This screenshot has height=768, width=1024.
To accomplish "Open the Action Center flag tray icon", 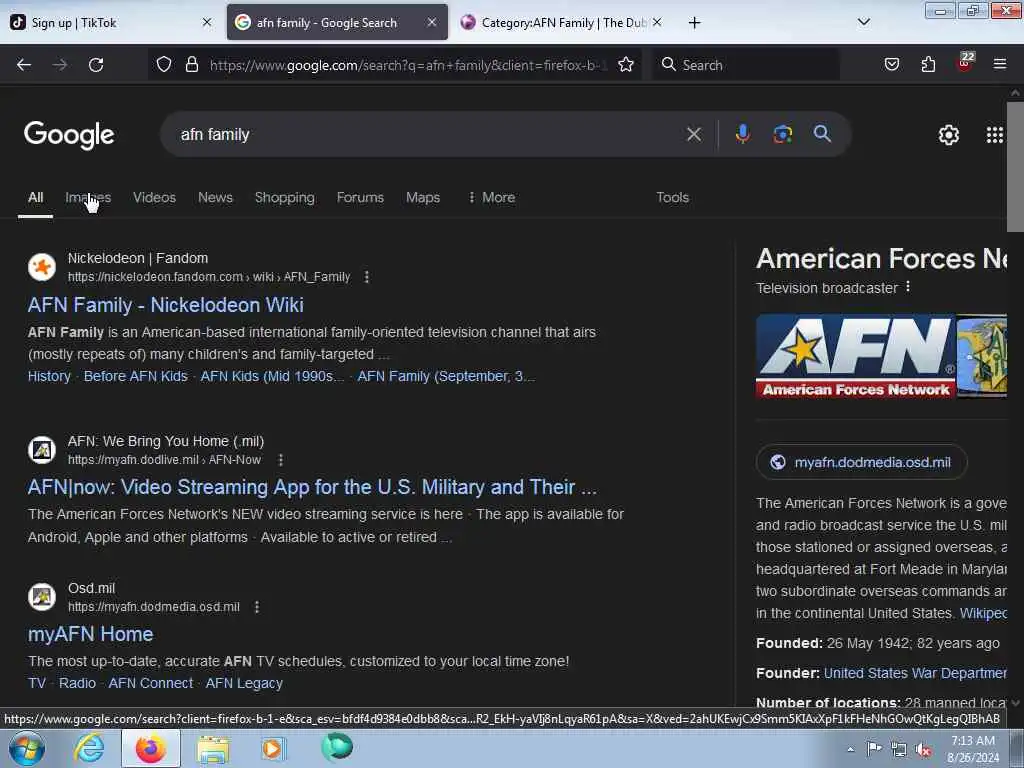I will [x=874, y=749].
